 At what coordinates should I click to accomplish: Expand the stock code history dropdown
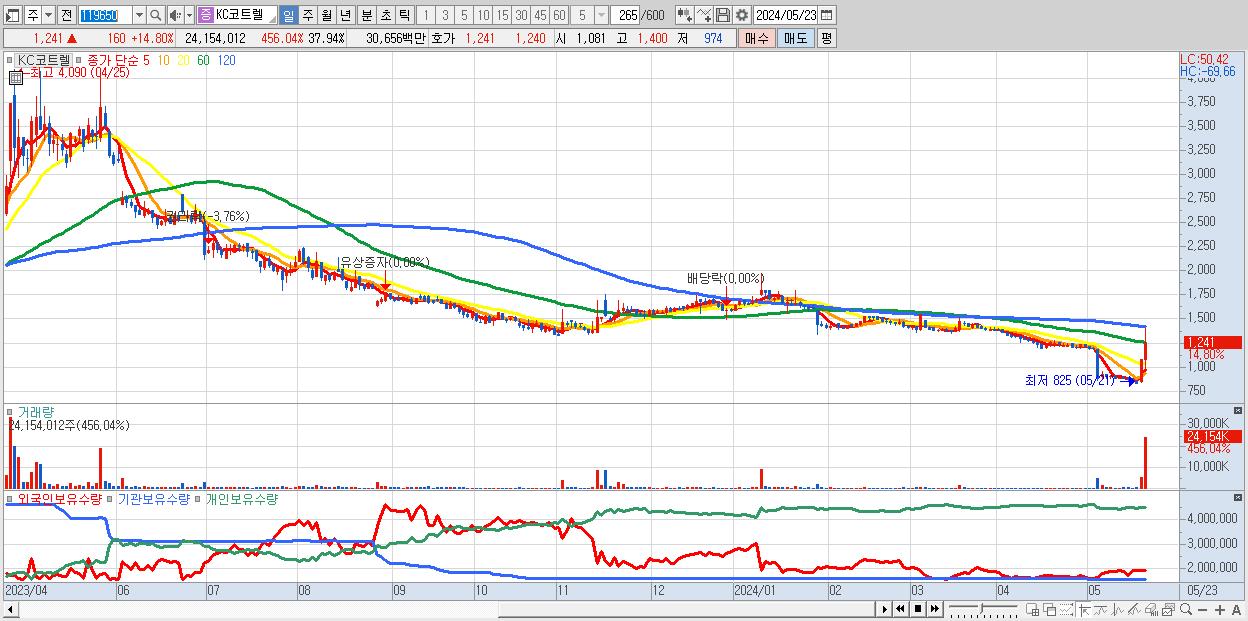coord(139,15)
